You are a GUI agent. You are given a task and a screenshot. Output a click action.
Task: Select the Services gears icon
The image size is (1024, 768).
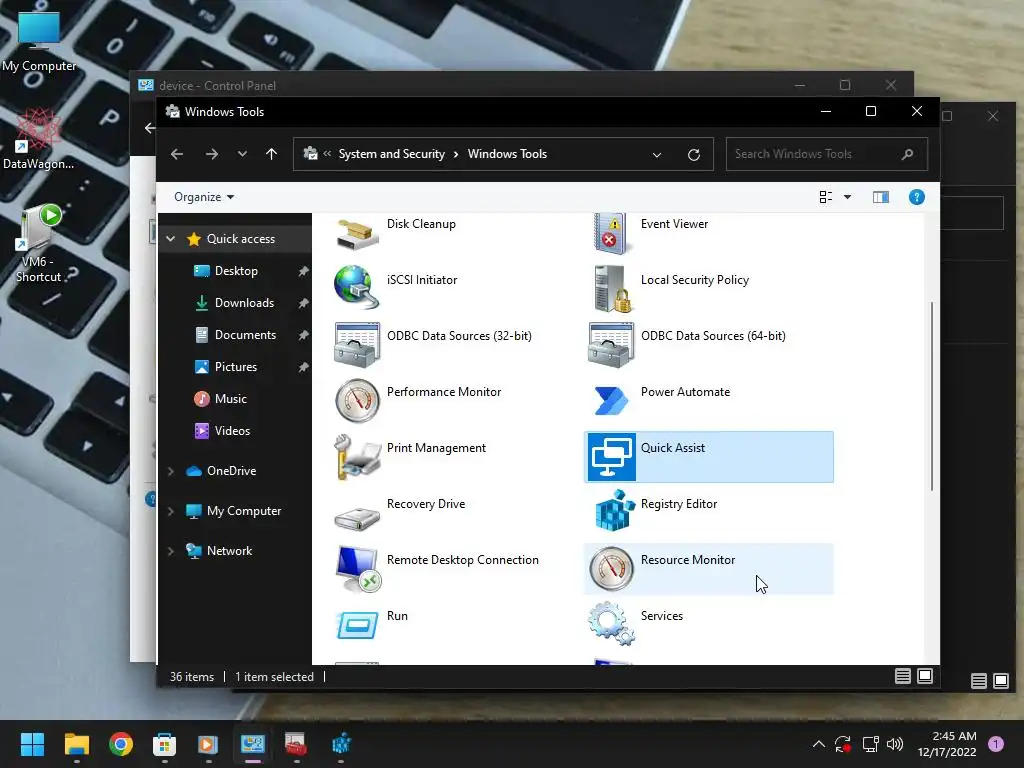tap(611, 624)
